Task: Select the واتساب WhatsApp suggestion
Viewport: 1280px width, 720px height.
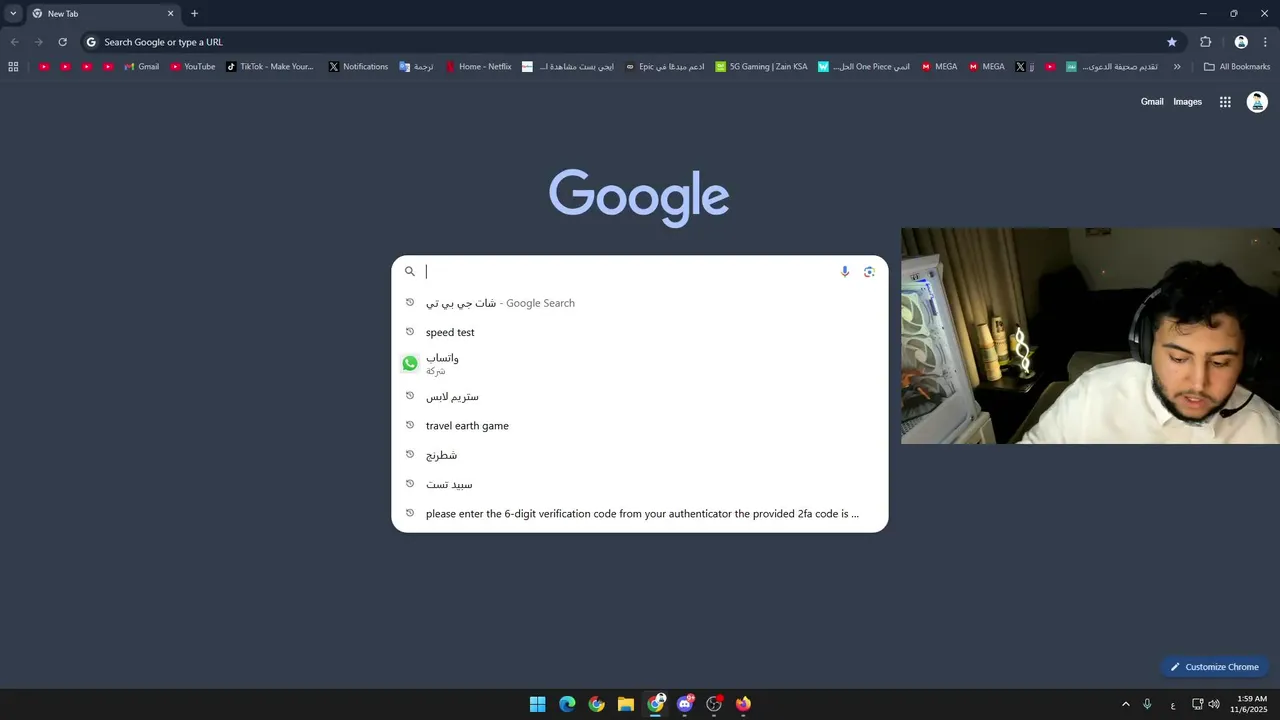Action: pos(640,364)
